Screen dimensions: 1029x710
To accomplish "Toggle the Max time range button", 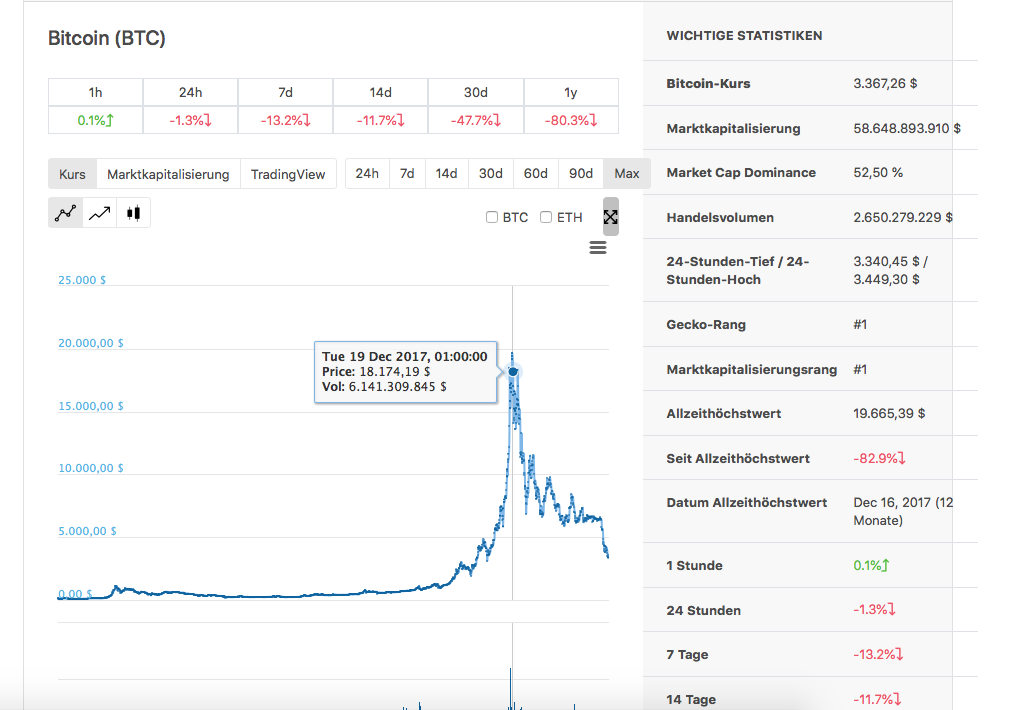I will [x=626, y=173].
